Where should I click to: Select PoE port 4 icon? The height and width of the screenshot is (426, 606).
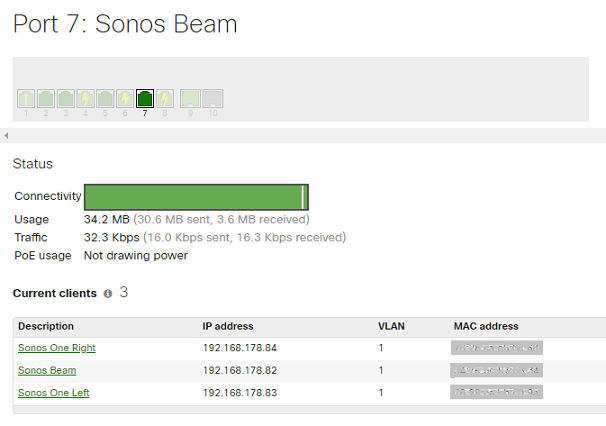click(85, 98)
